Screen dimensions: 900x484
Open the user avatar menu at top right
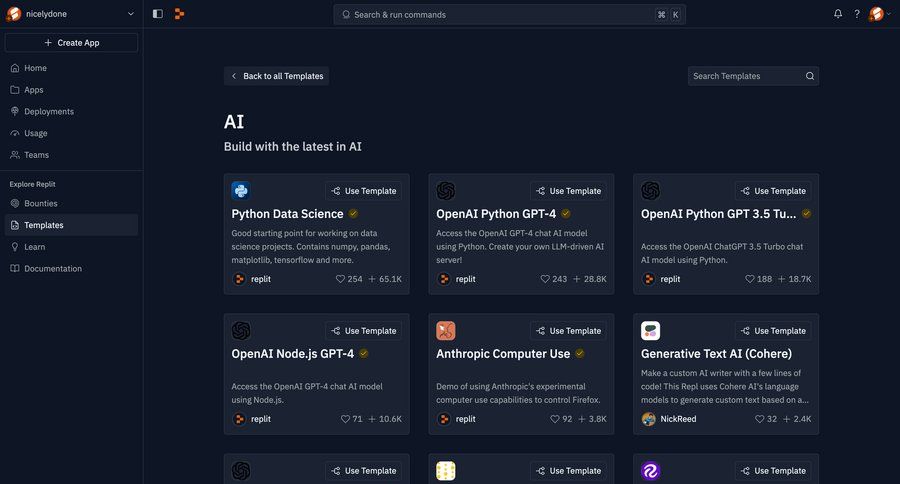pyautogui.click(x=877, y=14)
